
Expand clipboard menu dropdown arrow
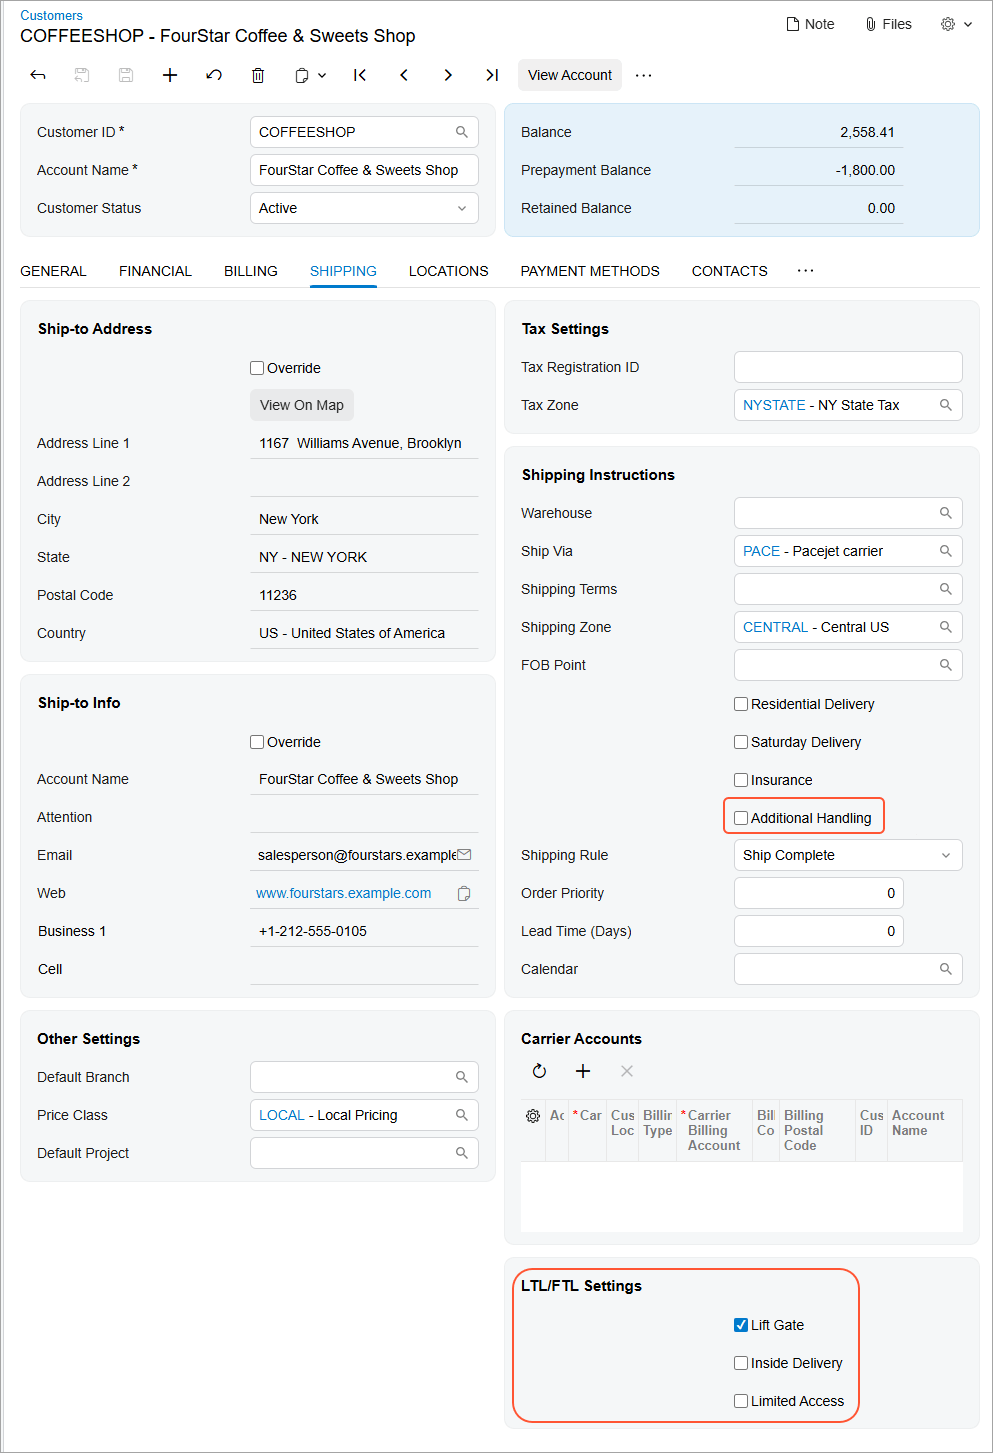322,75
